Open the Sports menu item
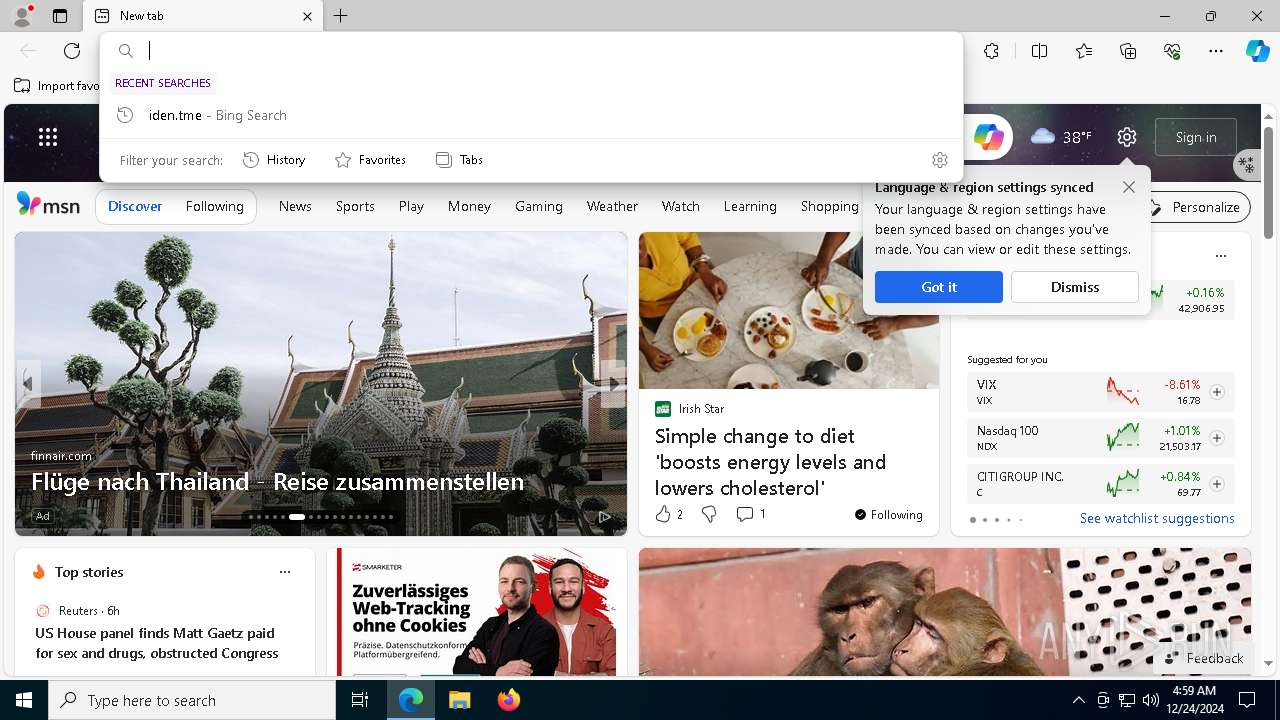 (355, 206)
